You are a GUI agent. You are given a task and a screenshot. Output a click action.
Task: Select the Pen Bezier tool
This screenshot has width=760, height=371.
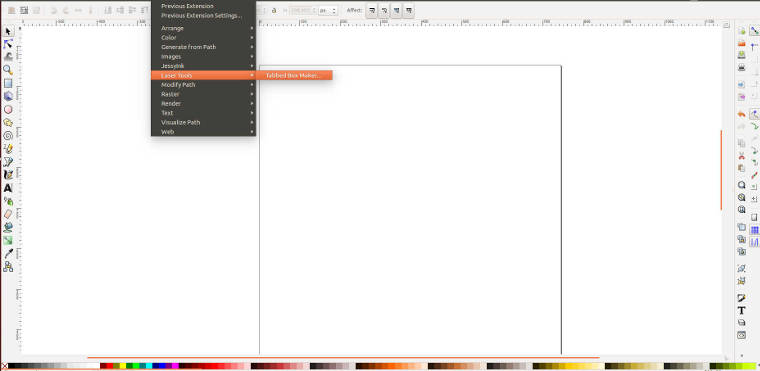click(x=8, y=161)
